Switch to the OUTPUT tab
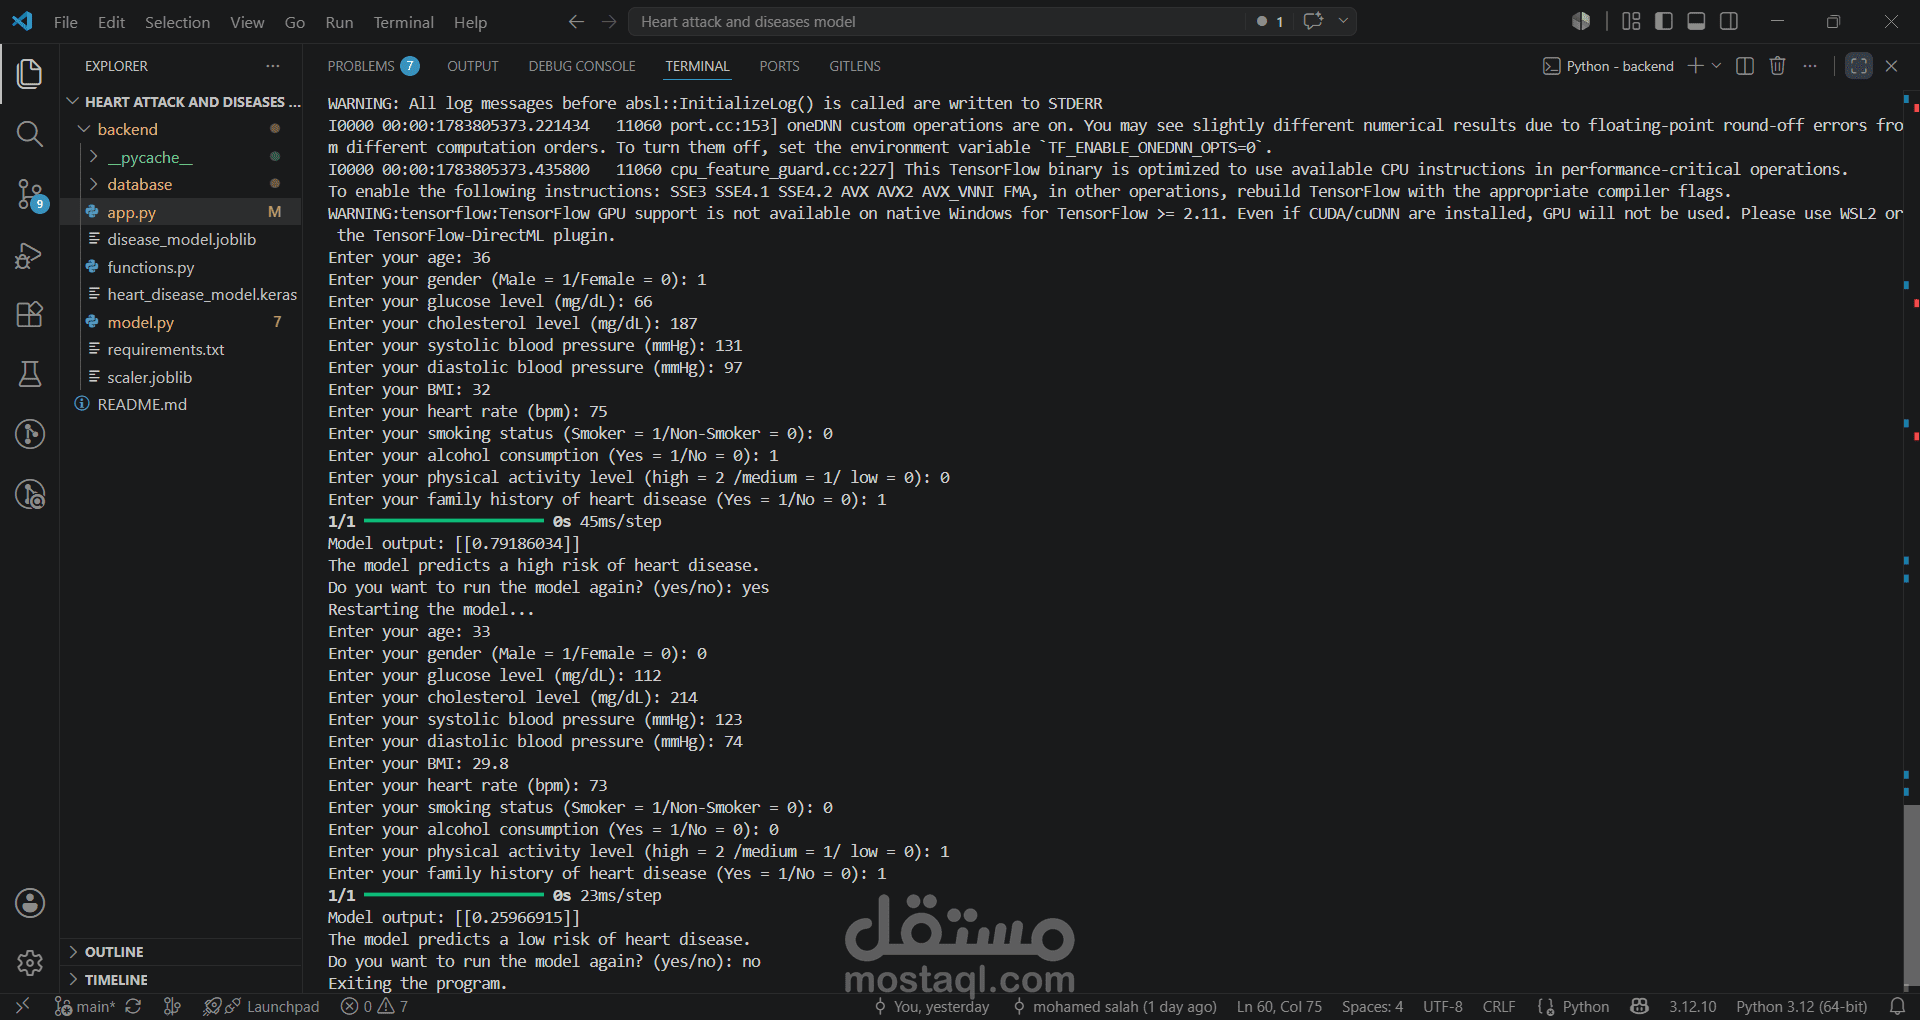Screen dimensions: 1920x1020 (472, 66)
